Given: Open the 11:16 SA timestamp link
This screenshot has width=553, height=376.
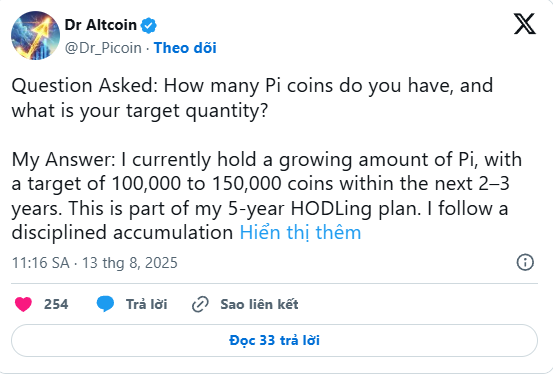Looking at the screenshot, I should [x=41, y=263].
